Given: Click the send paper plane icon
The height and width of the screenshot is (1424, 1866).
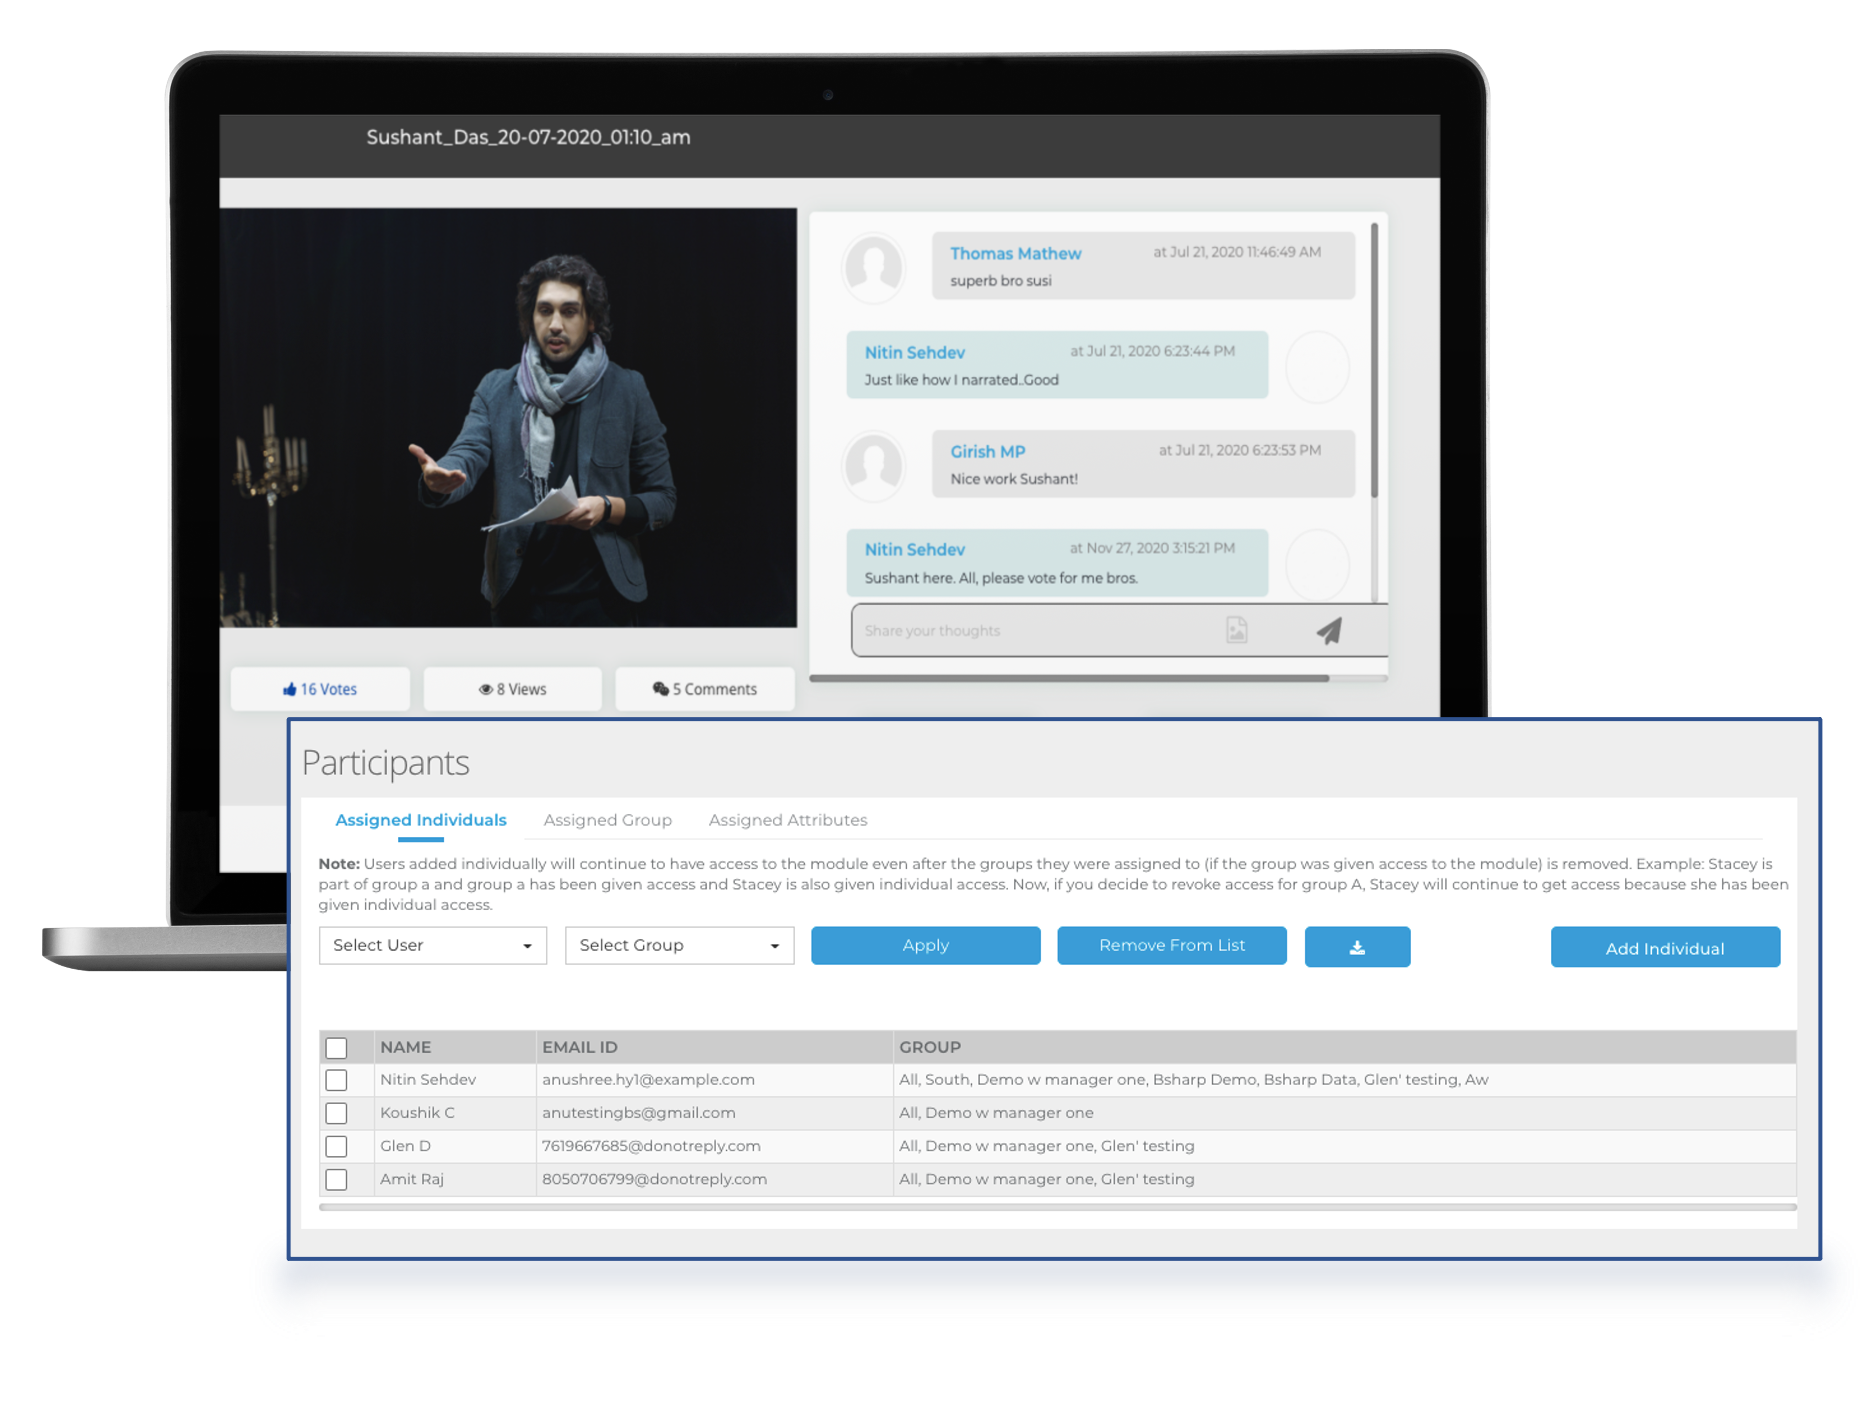Looking at the screenshot, I should tap(1329, 631).
